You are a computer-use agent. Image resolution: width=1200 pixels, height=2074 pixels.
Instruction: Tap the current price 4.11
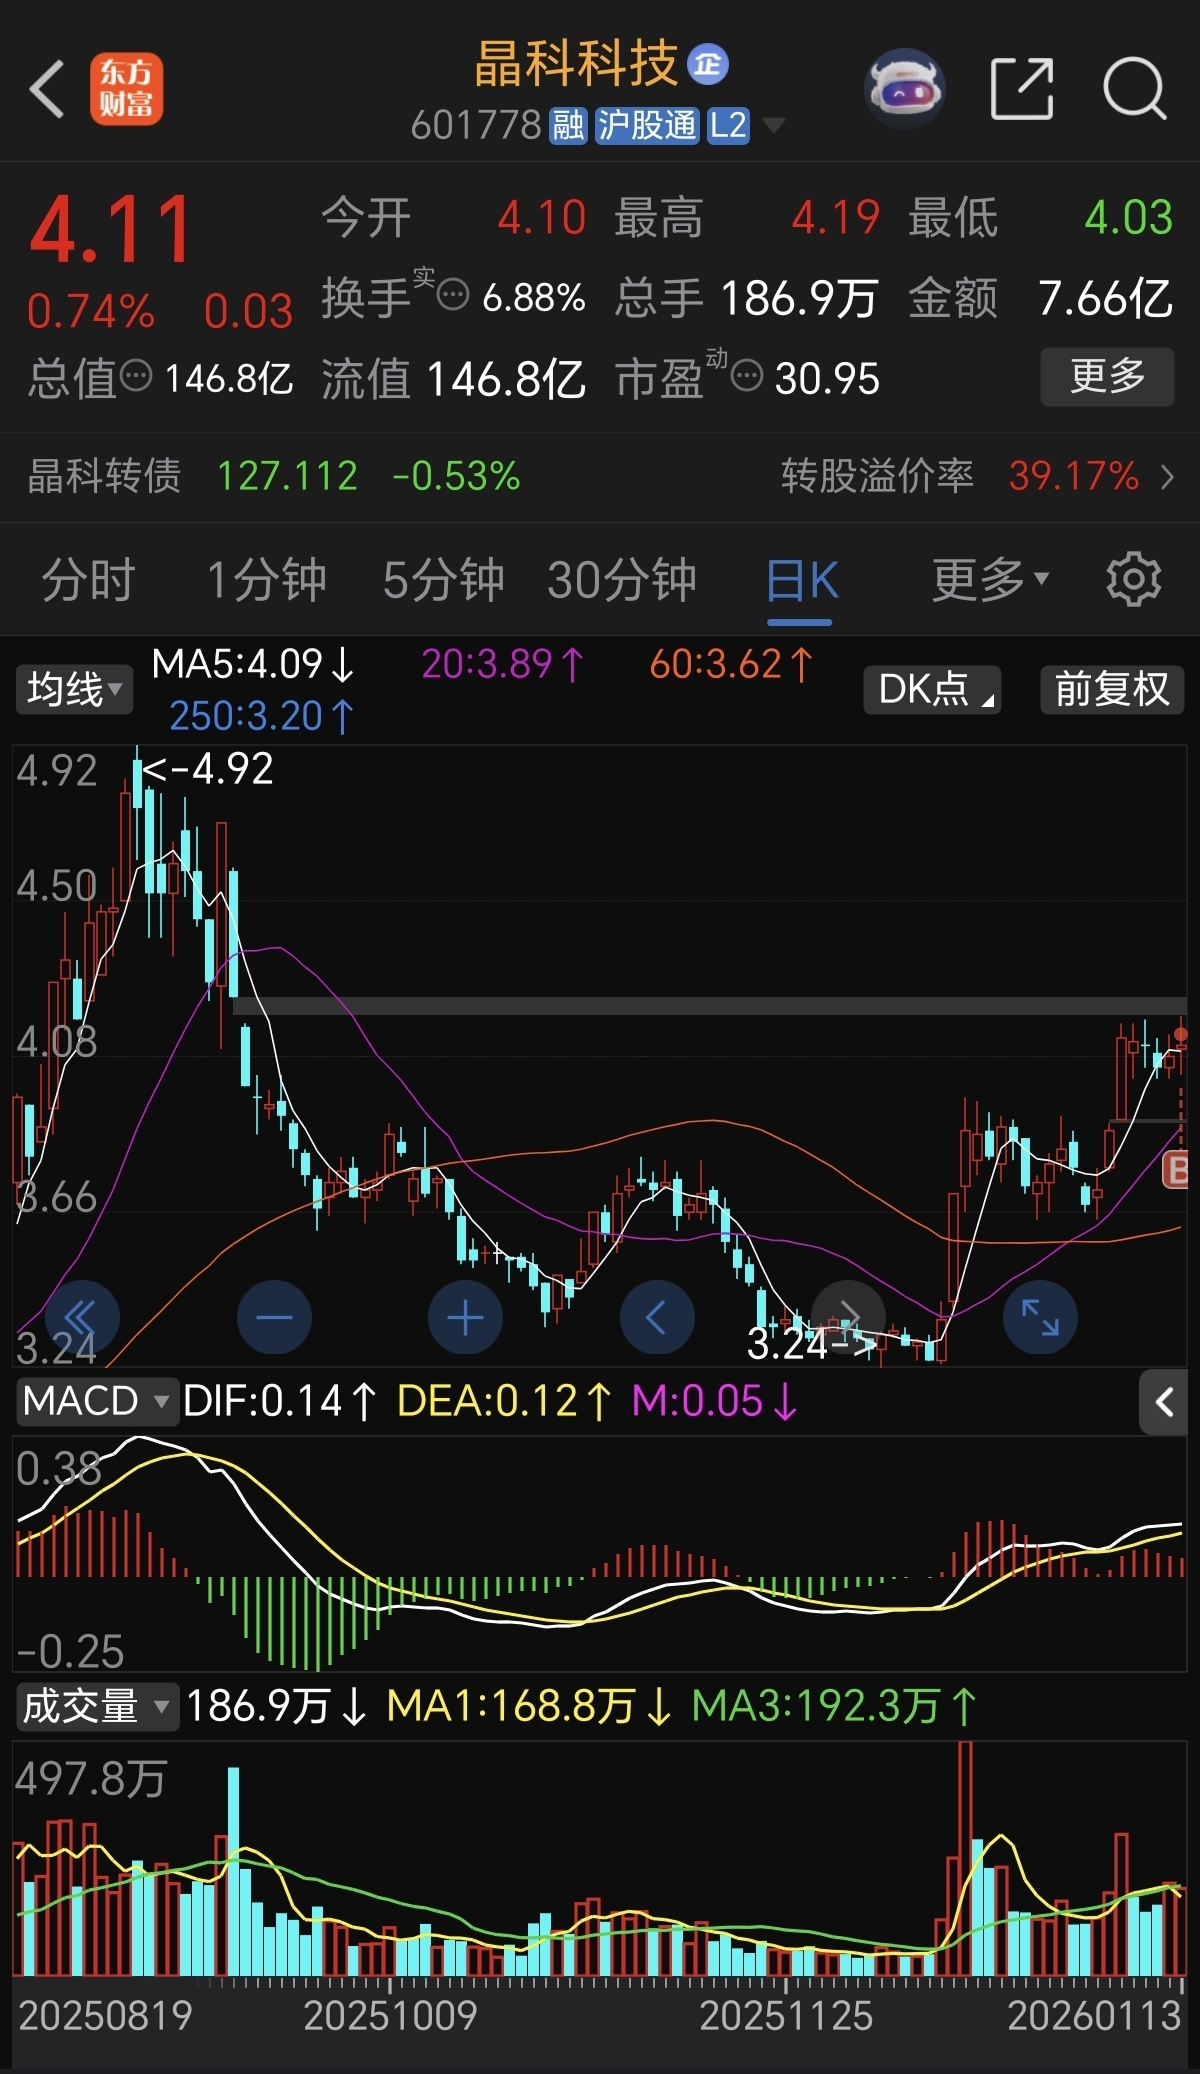click(x=110, y=231)
